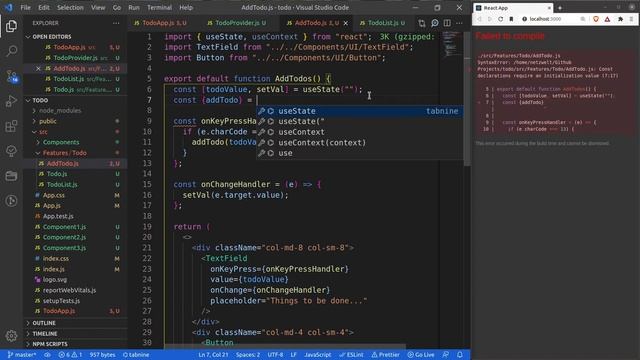Viewport: 640px width, 360px height.
Task: Open the Help menu
Action: pos(186,8)
